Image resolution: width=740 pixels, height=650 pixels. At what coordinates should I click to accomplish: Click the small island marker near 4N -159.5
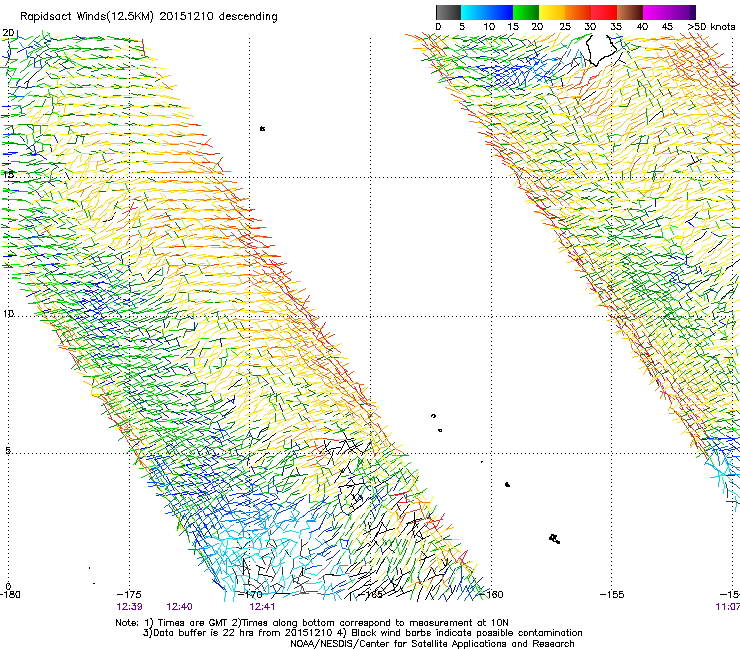click(x=507, y=484)
